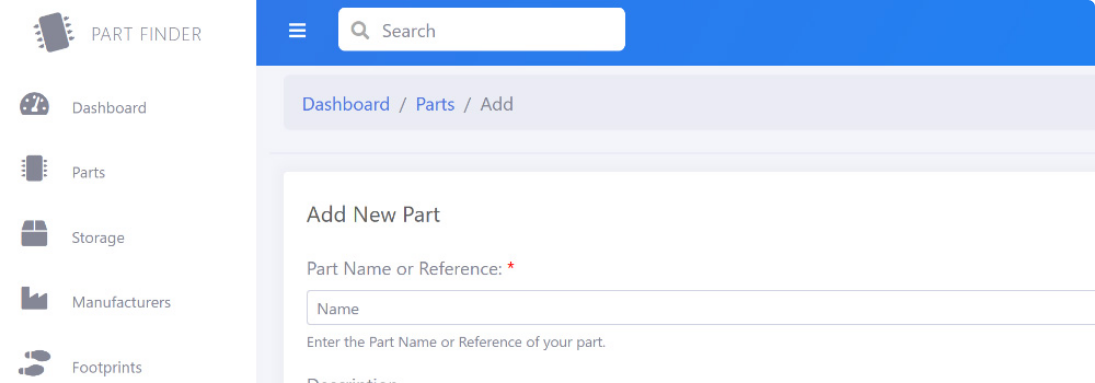Click the Storage box icon in the sidebar
Image resolution: width=1095 pixels, height=383 pixels.
click(34, 233)
